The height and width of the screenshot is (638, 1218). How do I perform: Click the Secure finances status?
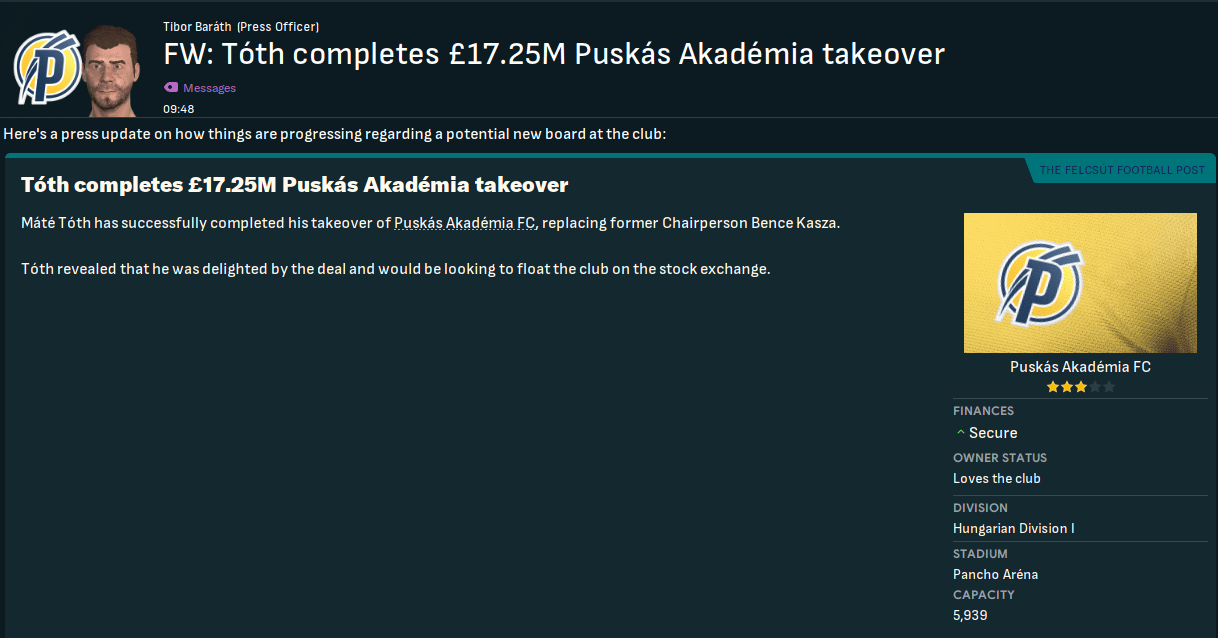[993, 433]
